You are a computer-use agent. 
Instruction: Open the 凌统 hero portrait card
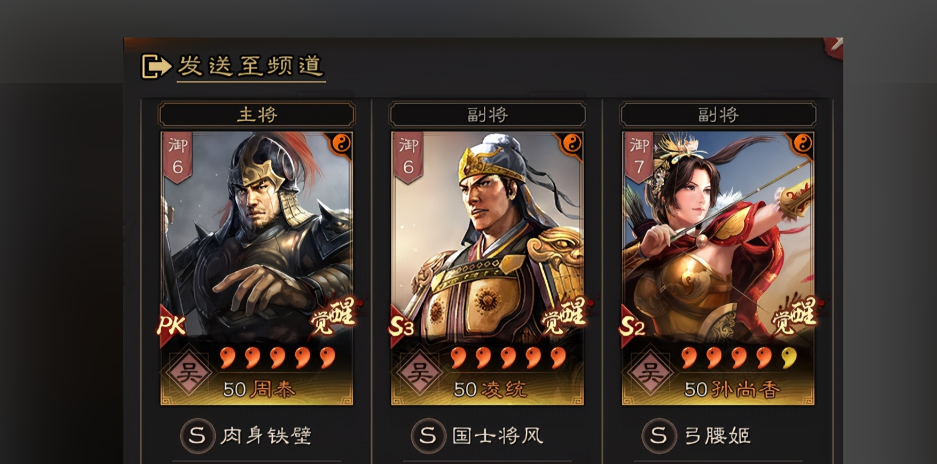pyautogui.click(x=487, y=268)
